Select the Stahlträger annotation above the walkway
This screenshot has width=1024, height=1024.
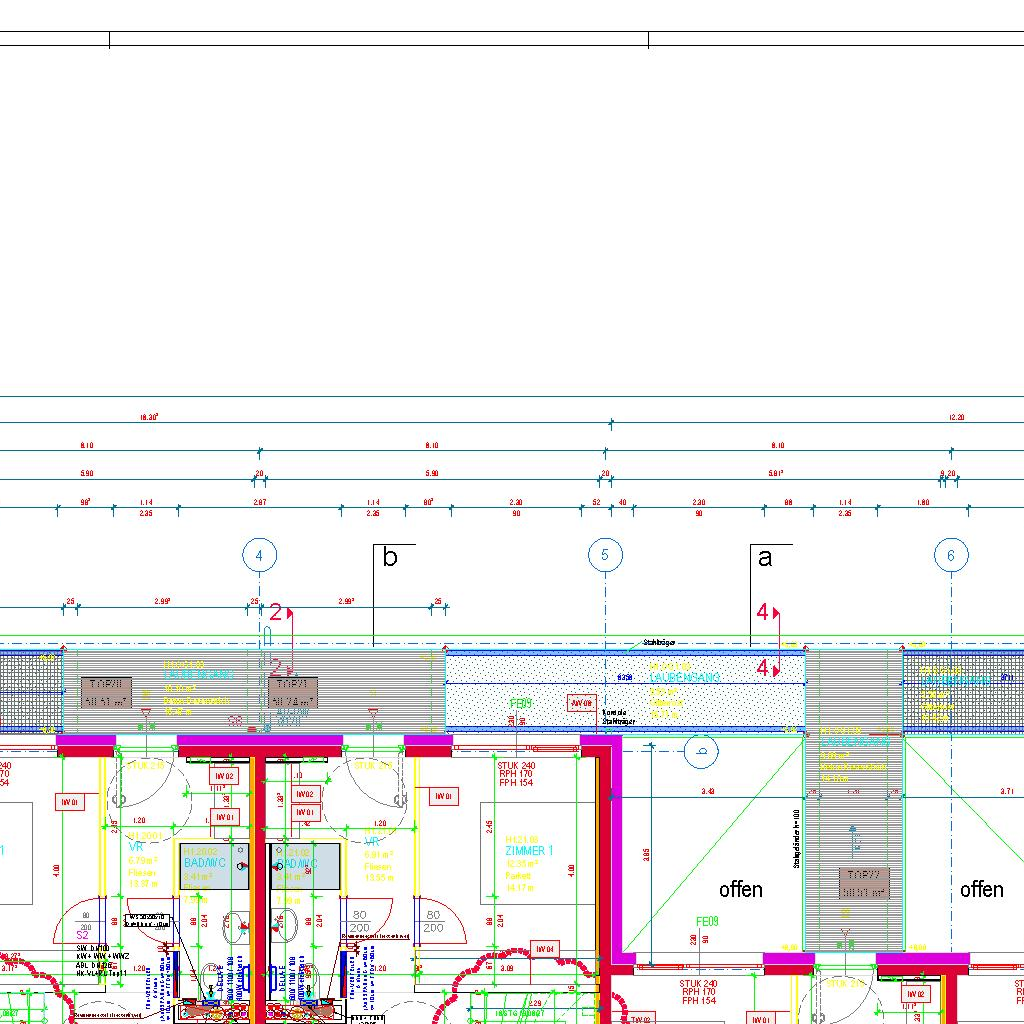coord(662,643)
